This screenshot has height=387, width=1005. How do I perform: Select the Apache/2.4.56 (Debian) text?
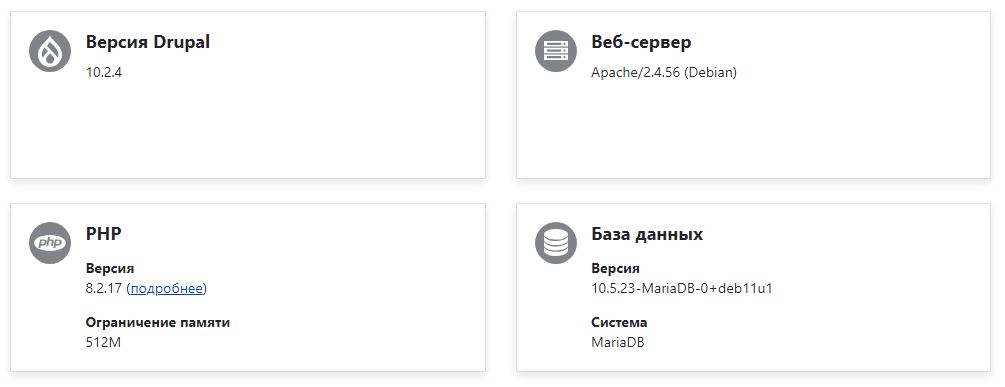click(664, 72)
